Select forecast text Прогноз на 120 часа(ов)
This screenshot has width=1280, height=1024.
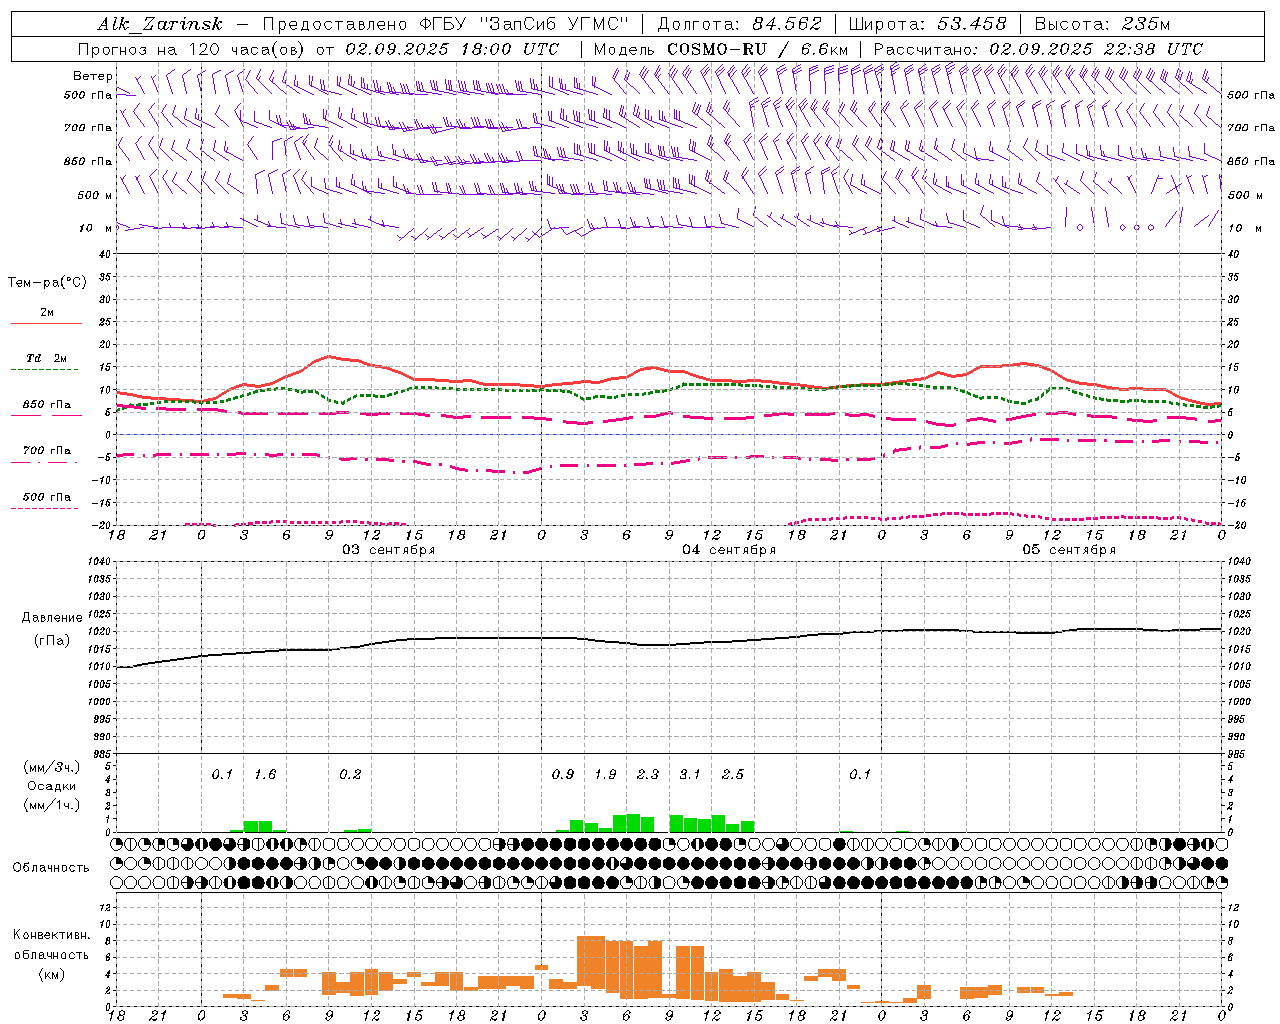click(x=192, y=49)
